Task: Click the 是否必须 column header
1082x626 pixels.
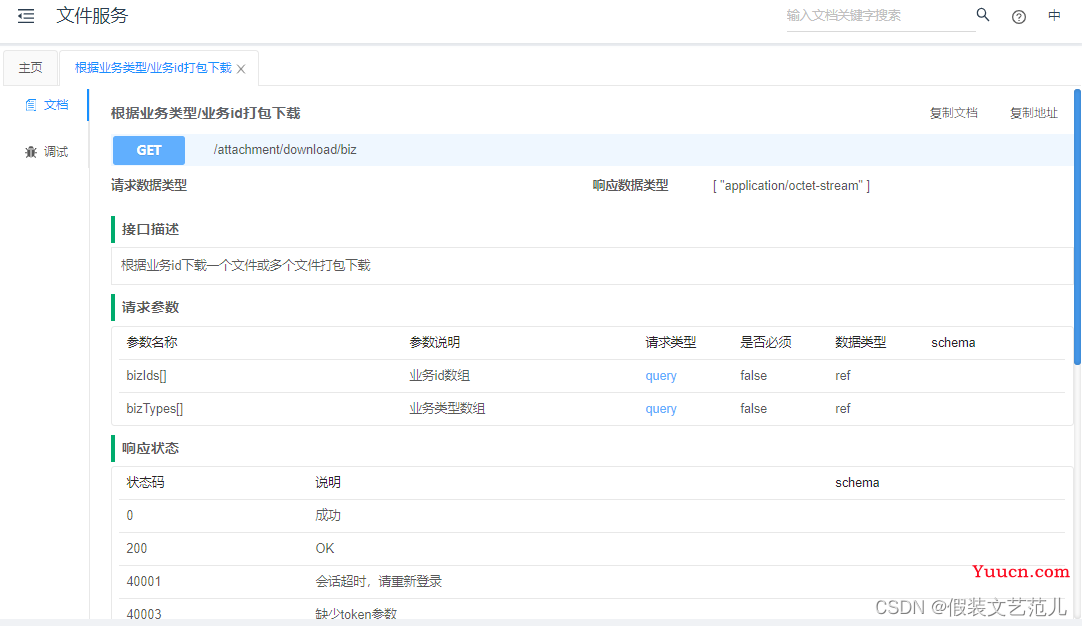Action: (x=766, y=342)
